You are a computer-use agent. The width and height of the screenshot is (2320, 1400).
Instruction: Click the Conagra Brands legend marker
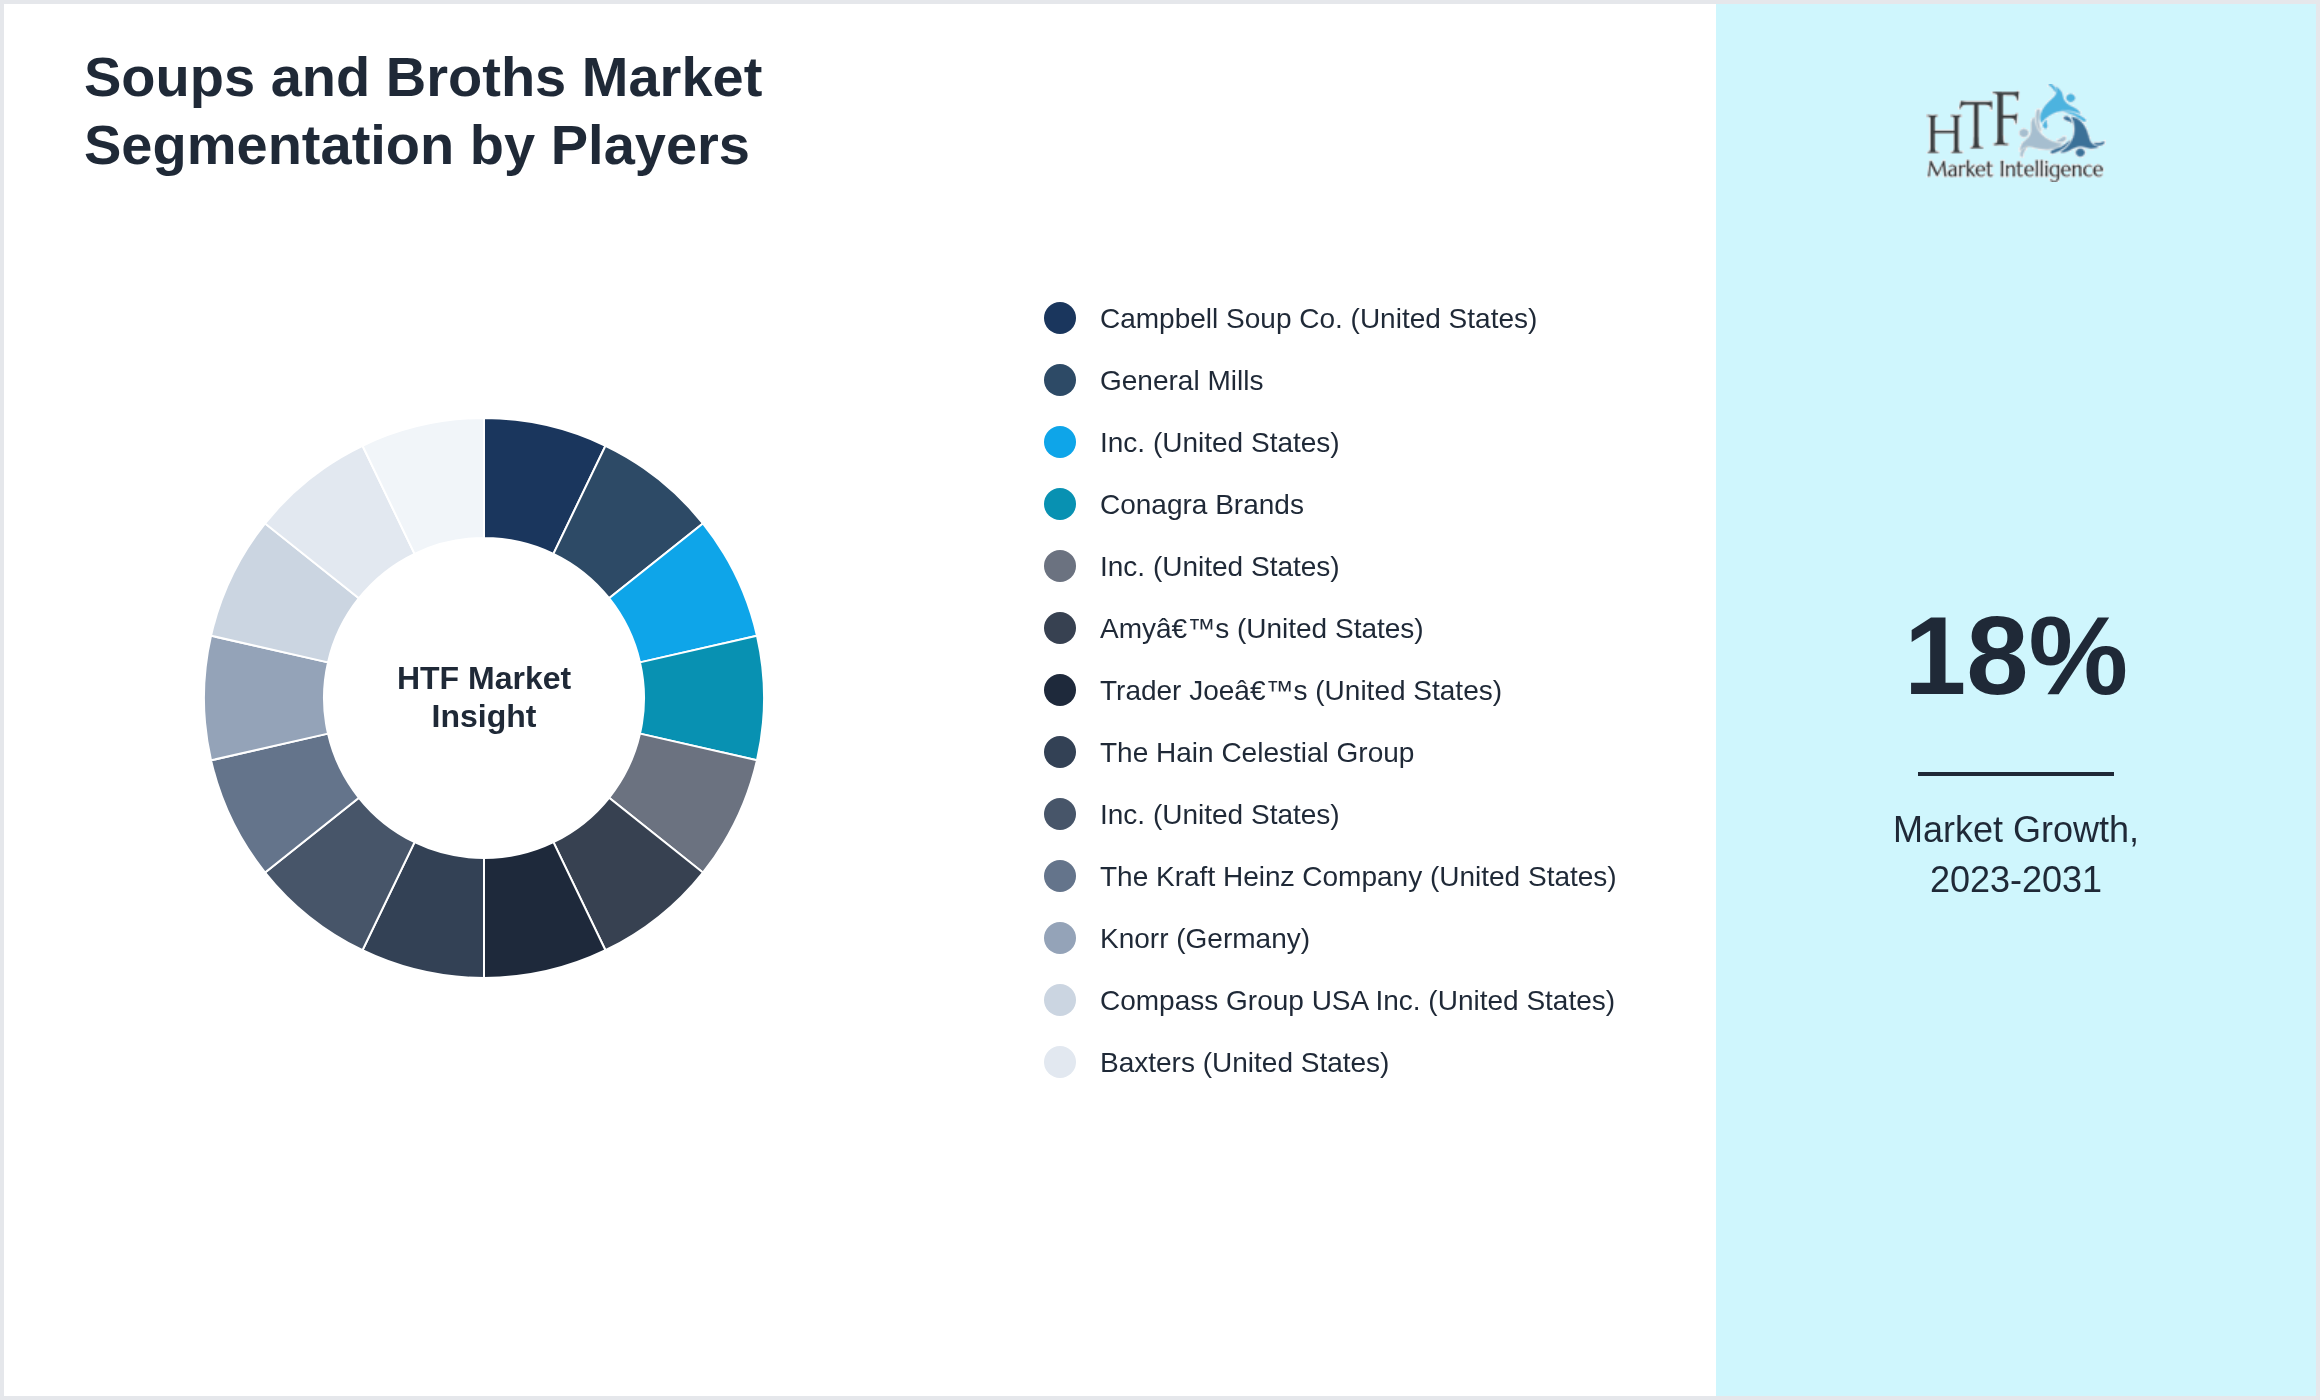click(1059, 504)
